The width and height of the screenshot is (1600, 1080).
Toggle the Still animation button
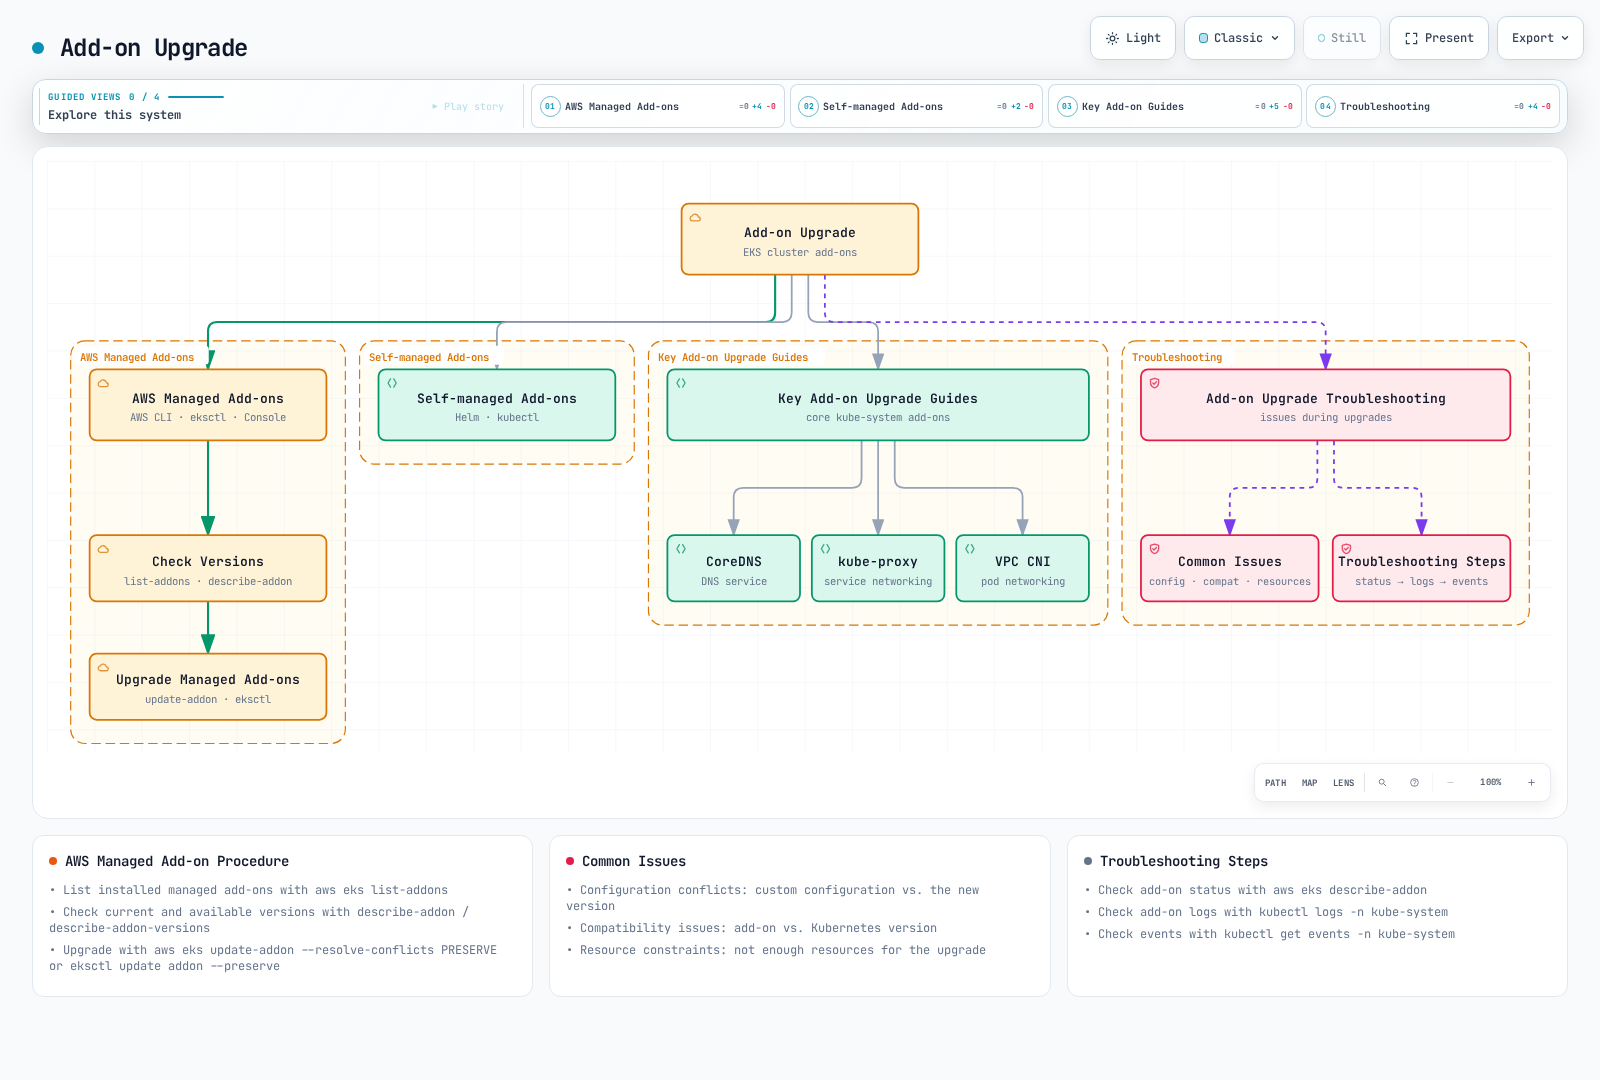1341,38
